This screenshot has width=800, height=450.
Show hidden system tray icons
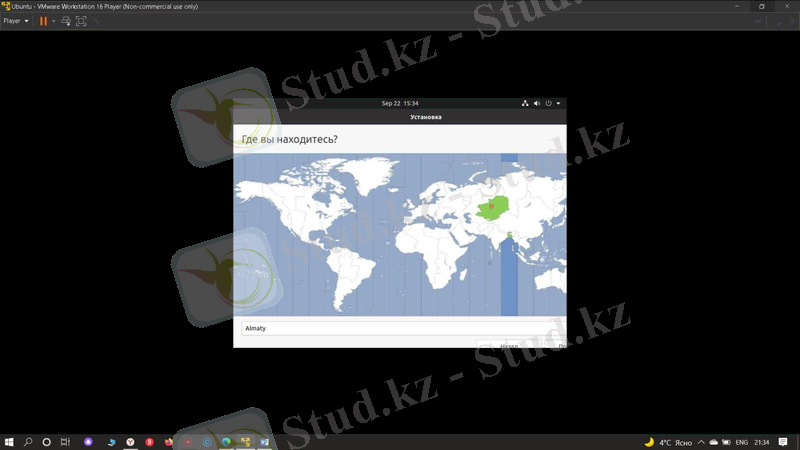tap(701, 442)
